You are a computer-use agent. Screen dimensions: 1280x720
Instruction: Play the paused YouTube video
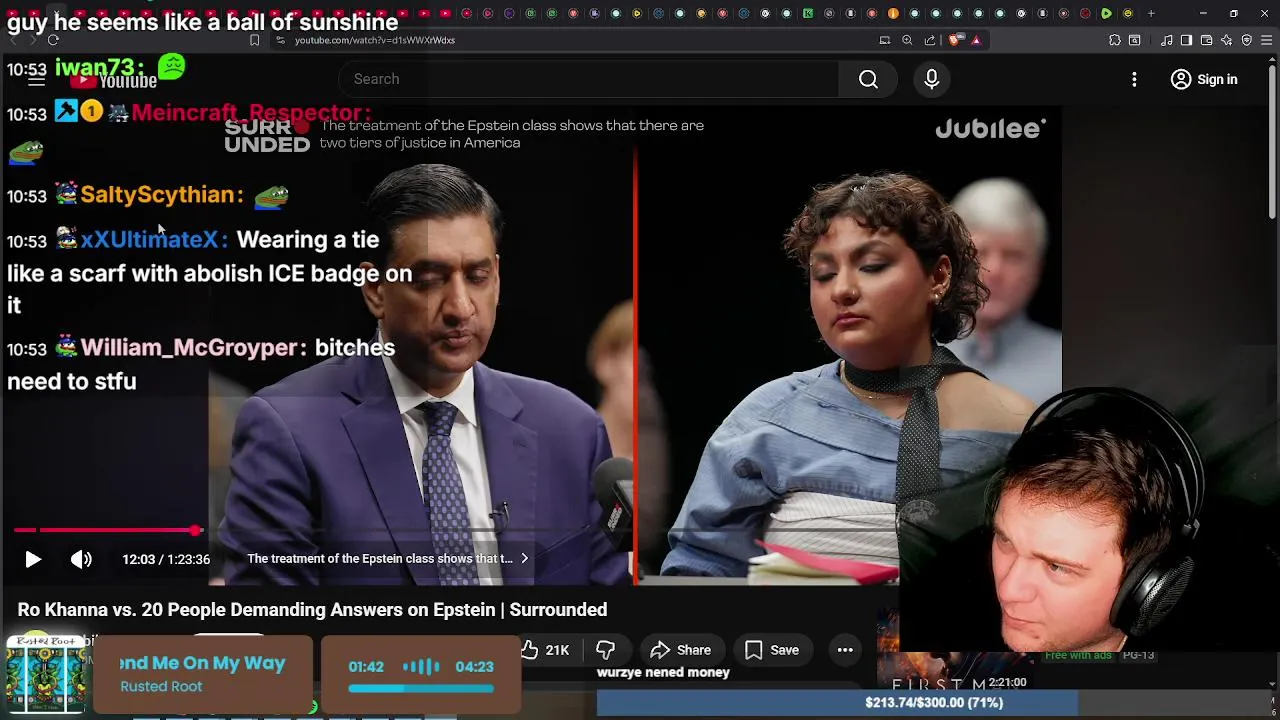[32, 559]
